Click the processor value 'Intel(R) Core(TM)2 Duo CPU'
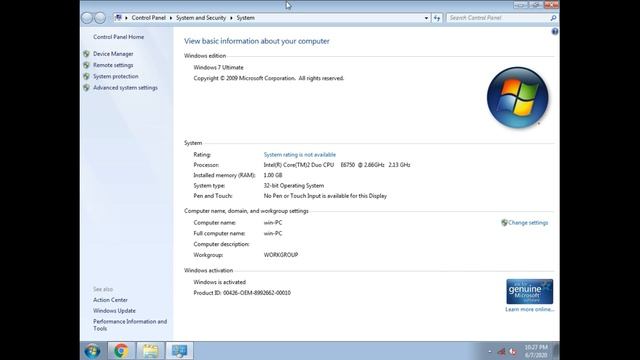Image resolution: width=640 pixels, height=360 pixels. (x=299, y=165)
